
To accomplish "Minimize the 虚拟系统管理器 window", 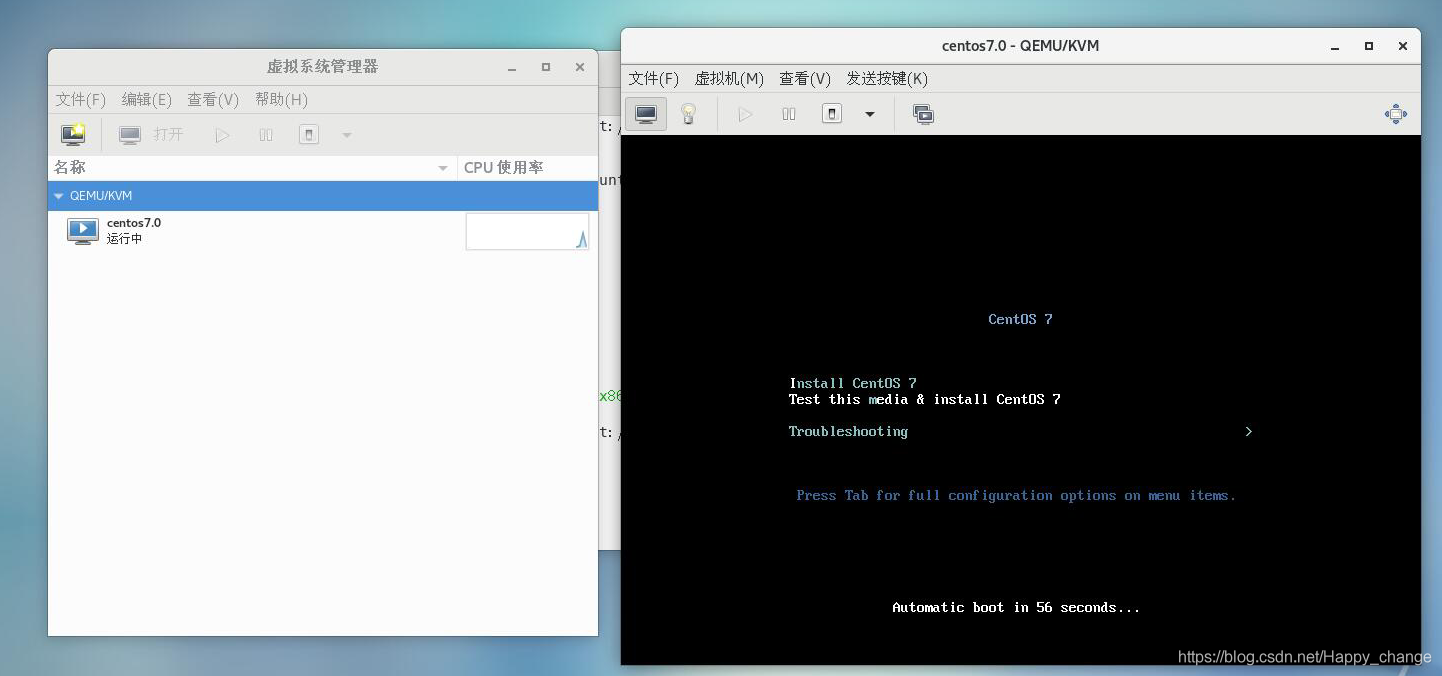I will pos(512,67).
